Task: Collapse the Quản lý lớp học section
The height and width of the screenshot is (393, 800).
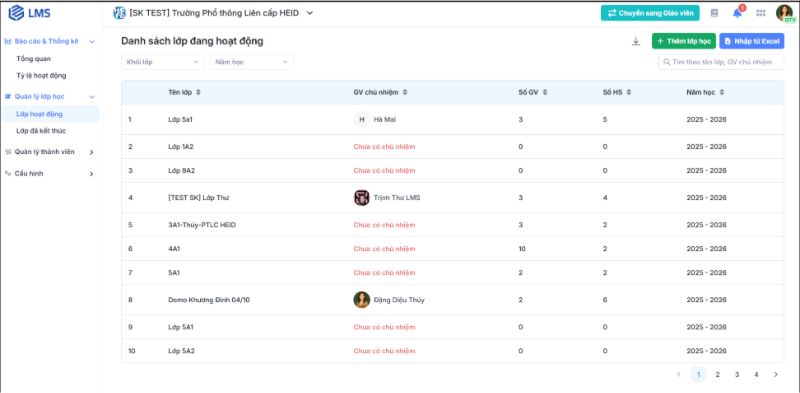Action: tap(92, 96)
